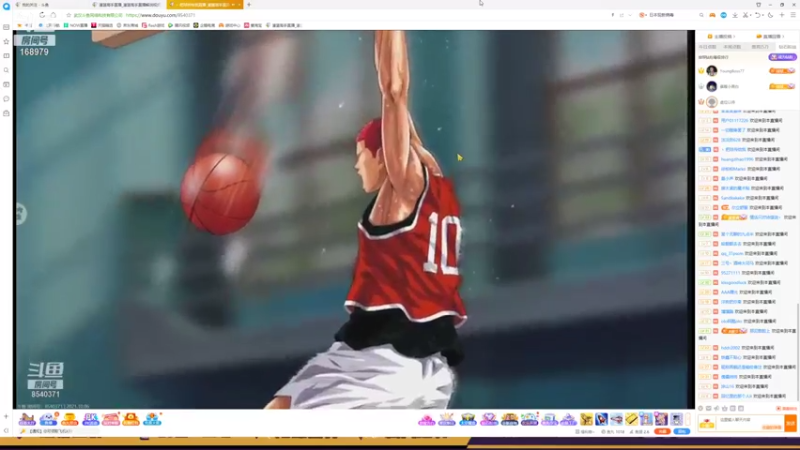The width and height of the screenshot is (800, 450).
Task: Select the last highlighted rank tab
Action: (786, 46)
